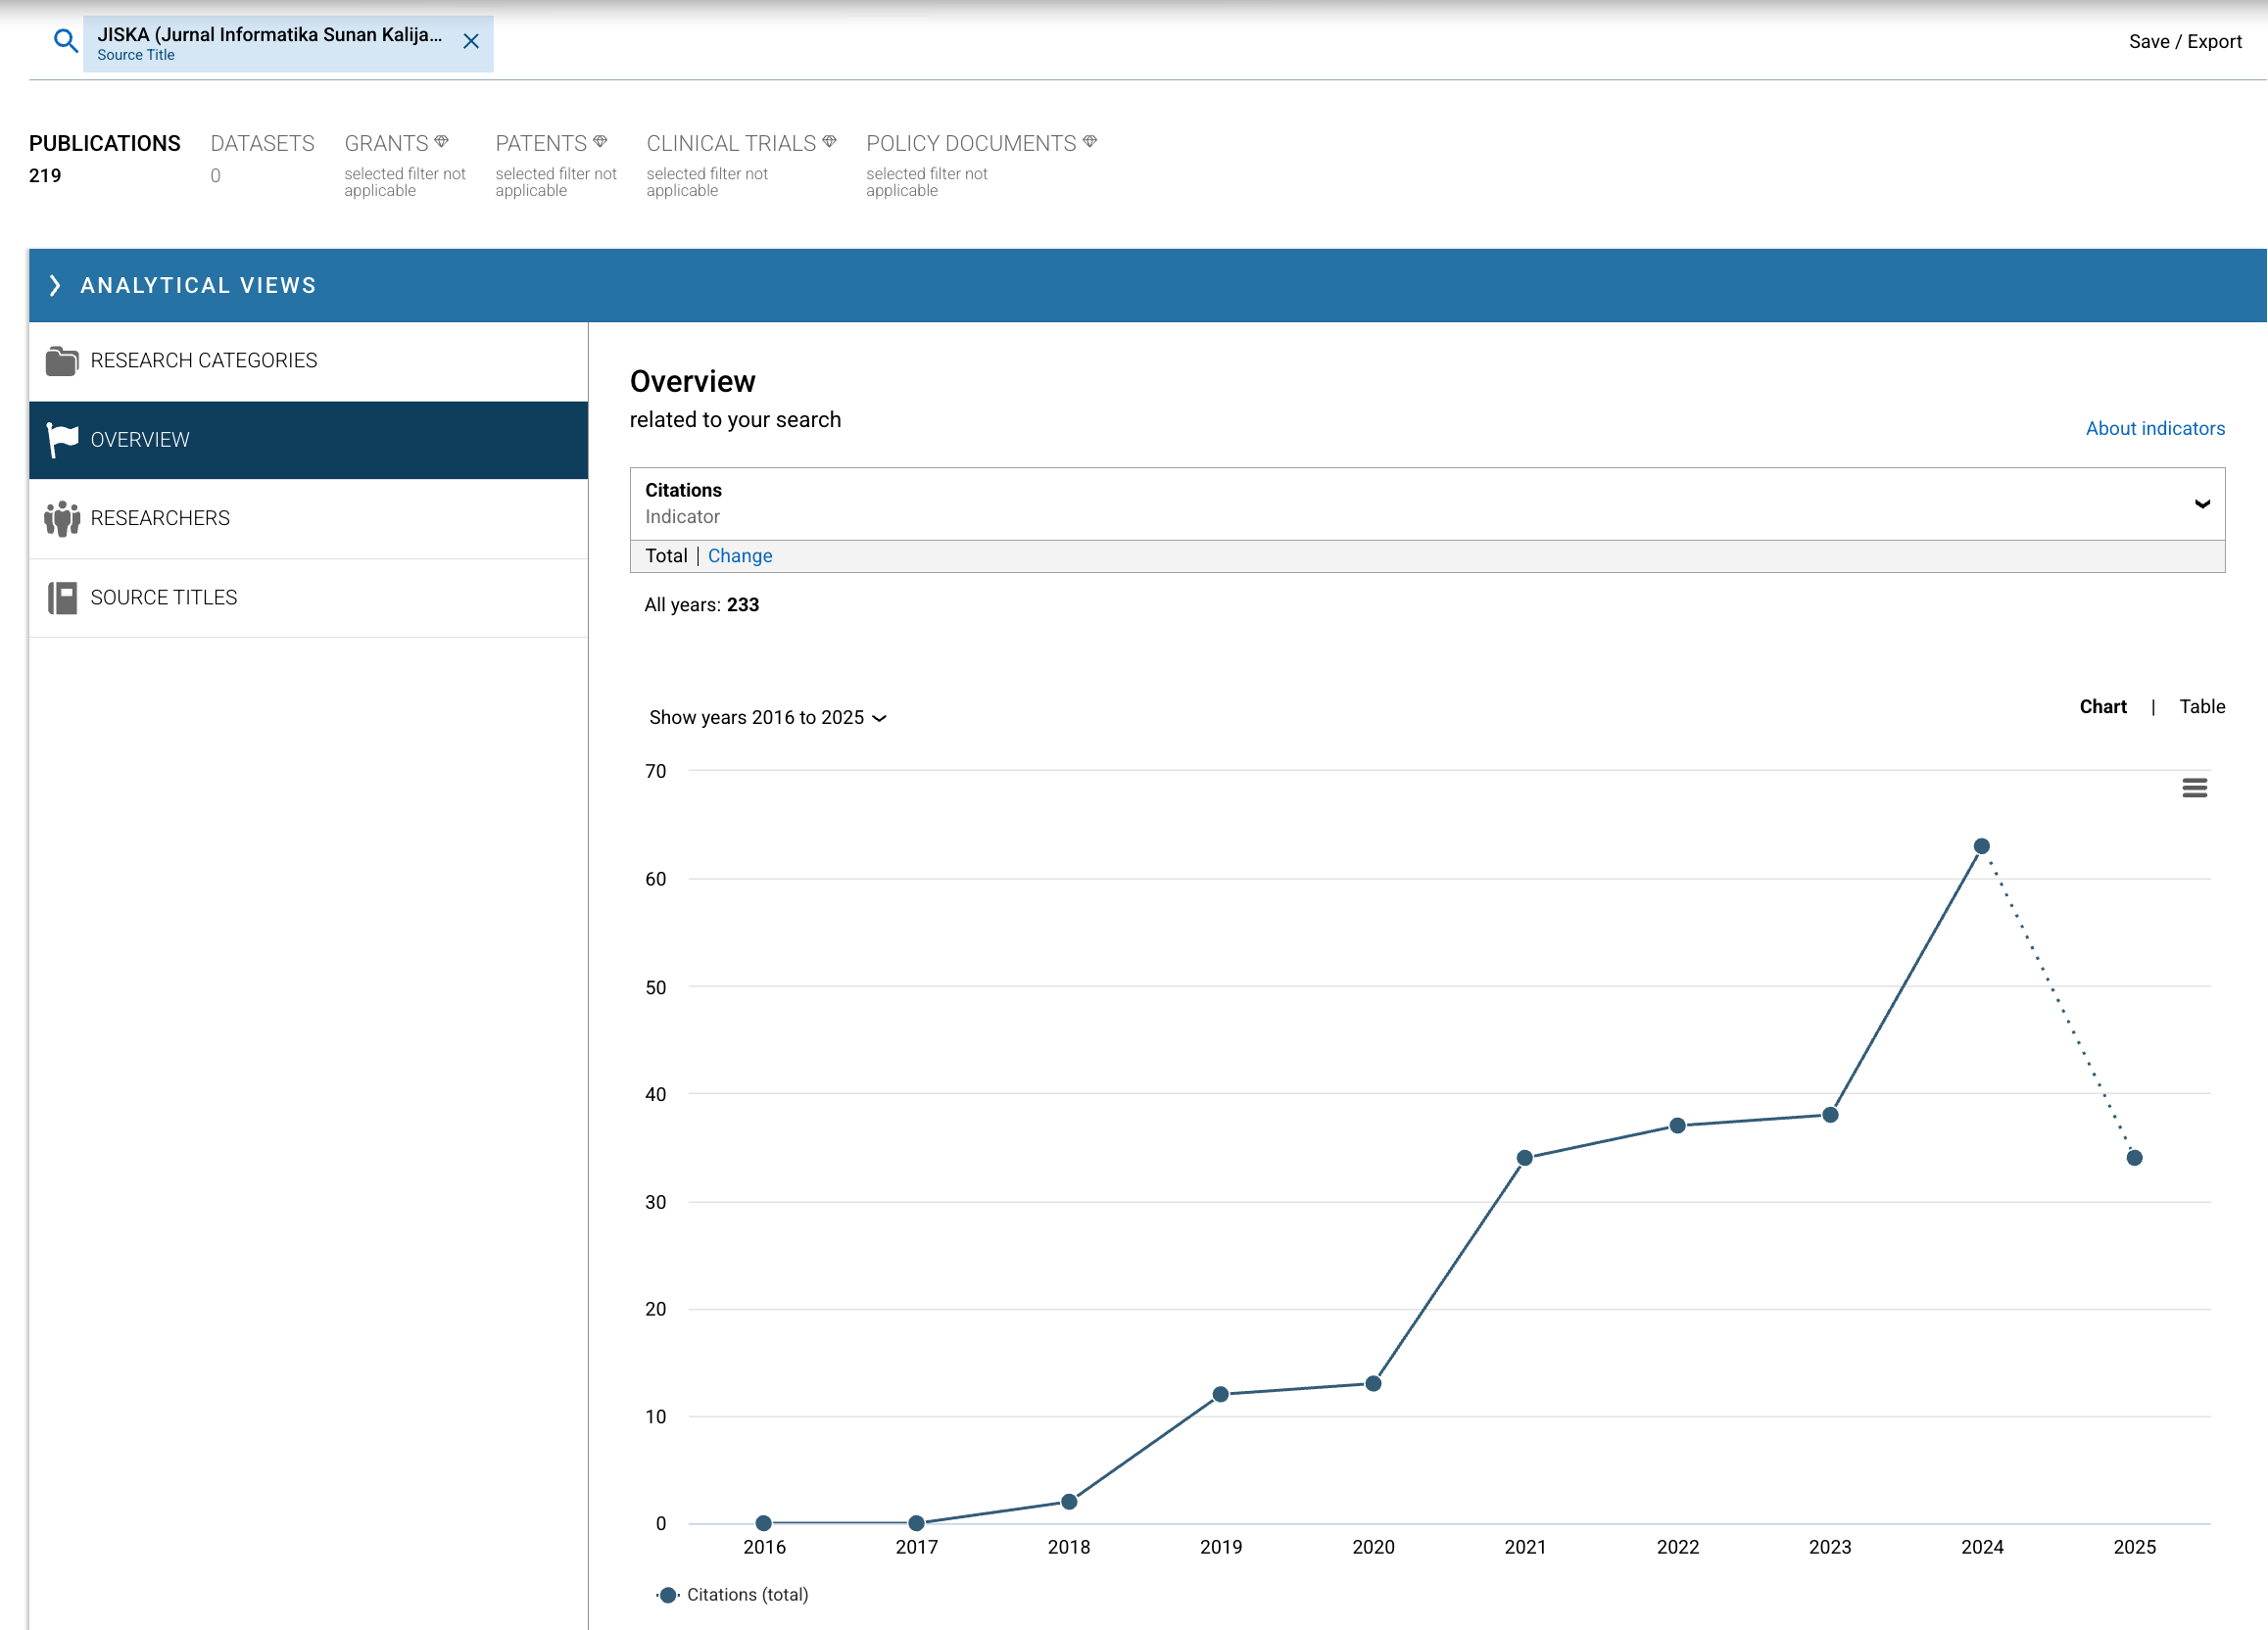The height and width of the screenshot is (1630, 2268).
Task: Click the diamond icon beside Policy Documents
Action: [x=1090, y=142]
